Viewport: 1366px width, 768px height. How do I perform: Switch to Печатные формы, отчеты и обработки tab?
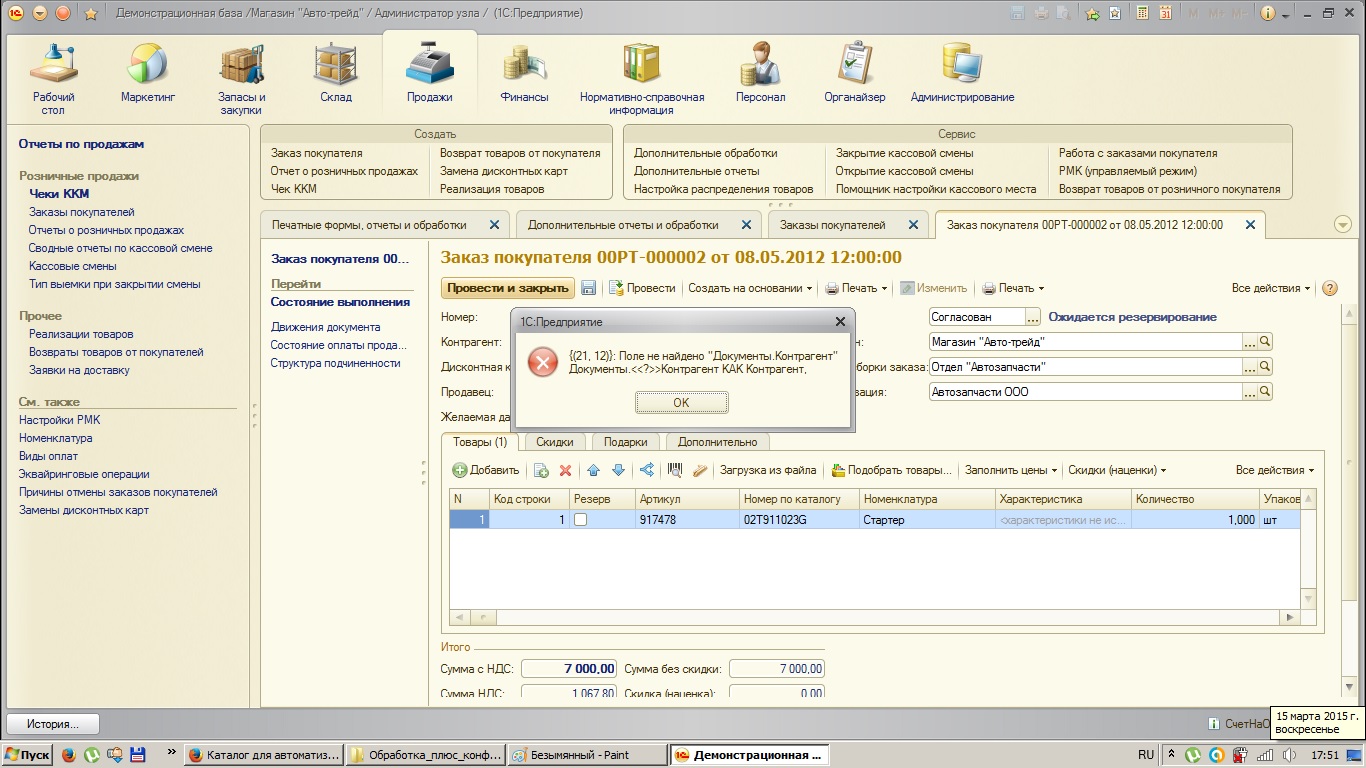click(369, 225)
